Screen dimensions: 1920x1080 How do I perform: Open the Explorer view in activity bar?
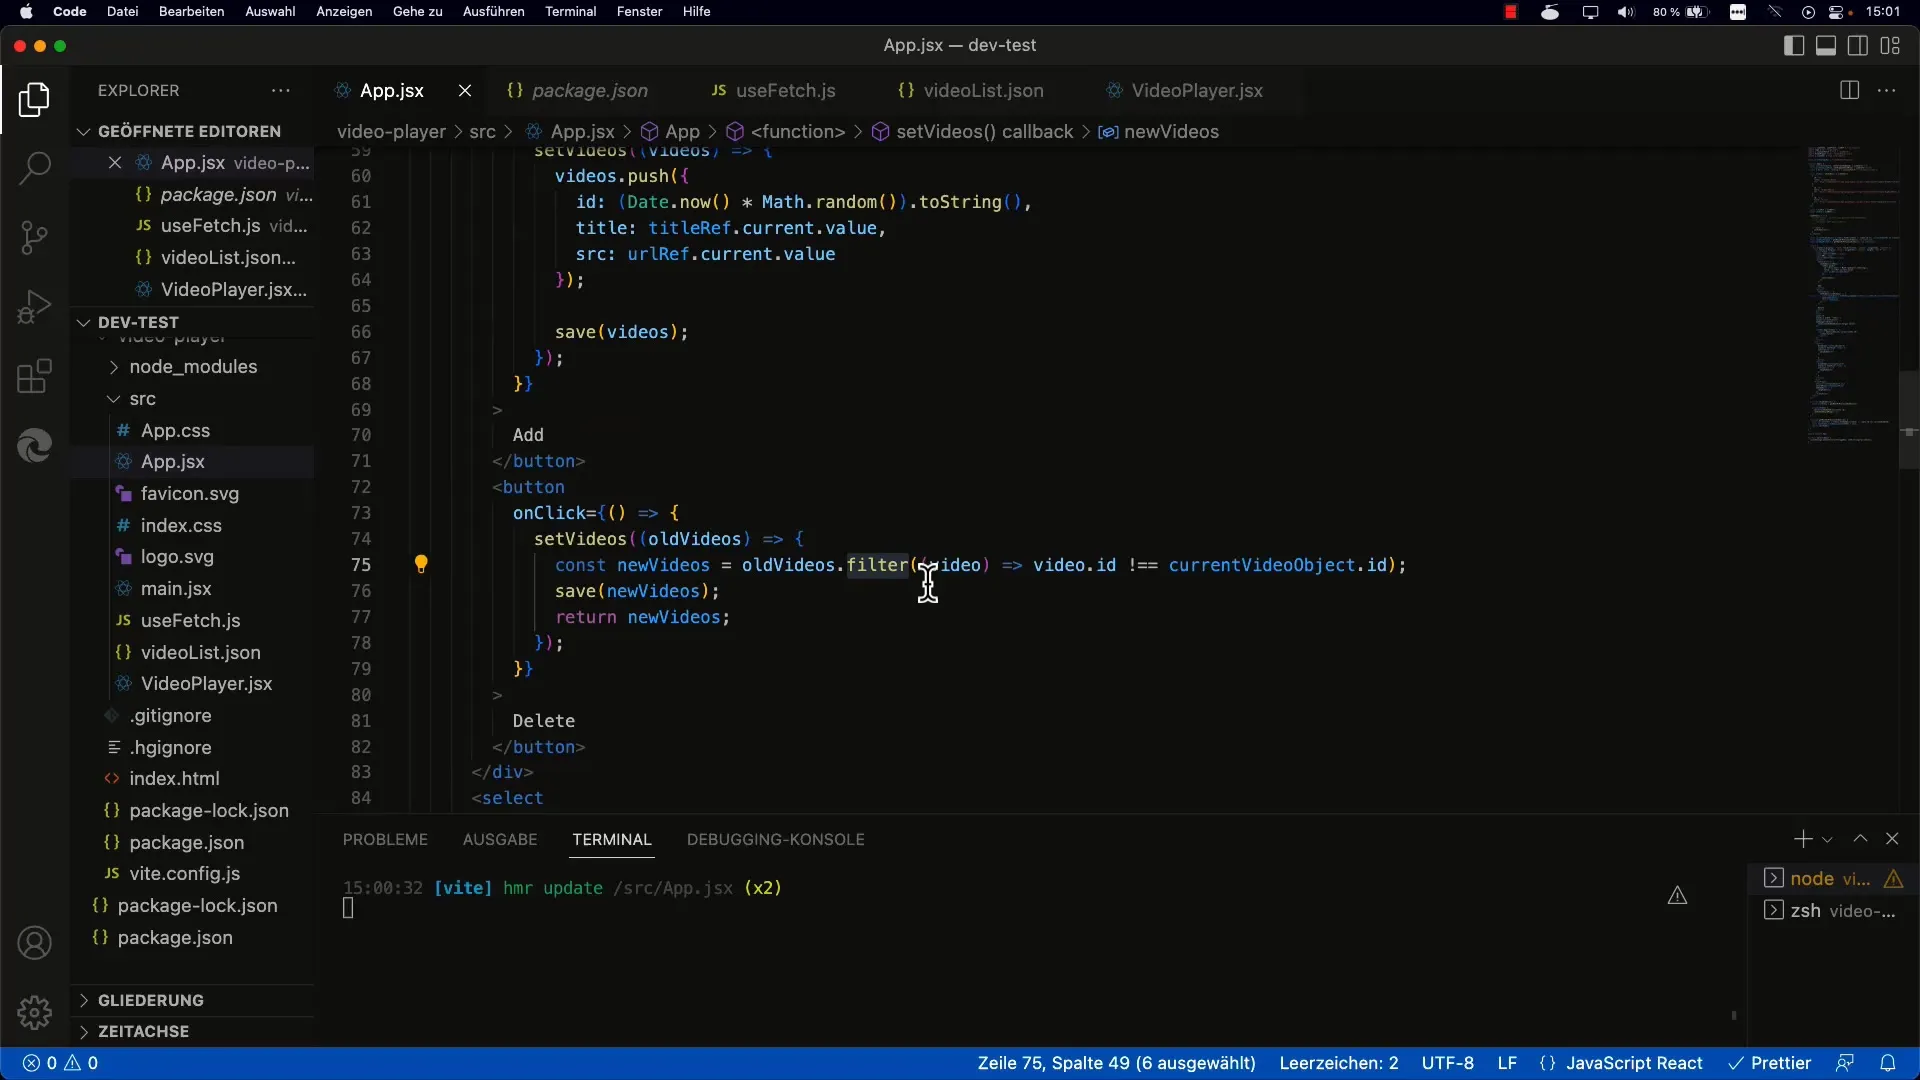tap(34, 100)
